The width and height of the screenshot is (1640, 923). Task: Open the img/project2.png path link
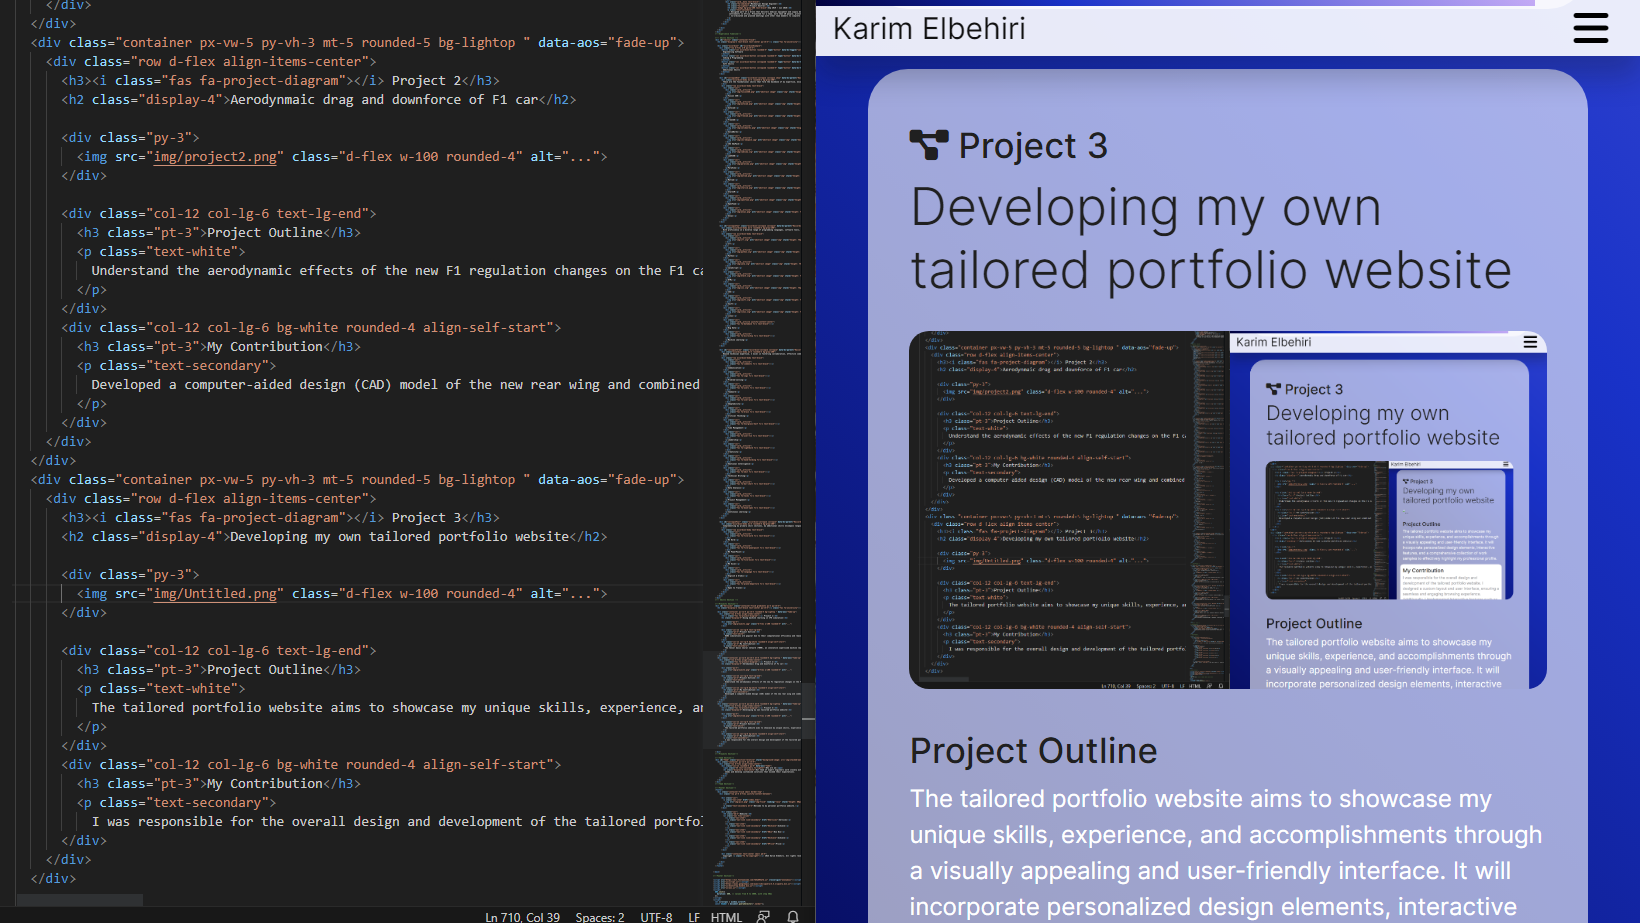point(215,156)
